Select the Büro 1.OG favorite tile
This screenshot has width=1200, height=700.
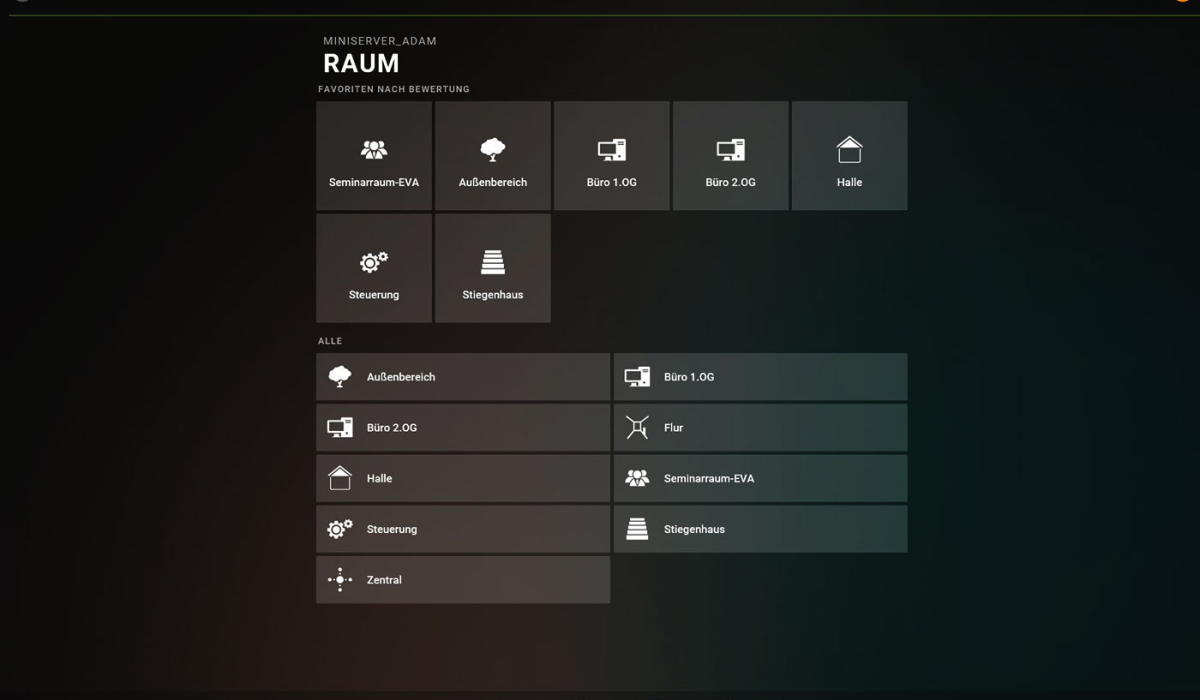611,156
